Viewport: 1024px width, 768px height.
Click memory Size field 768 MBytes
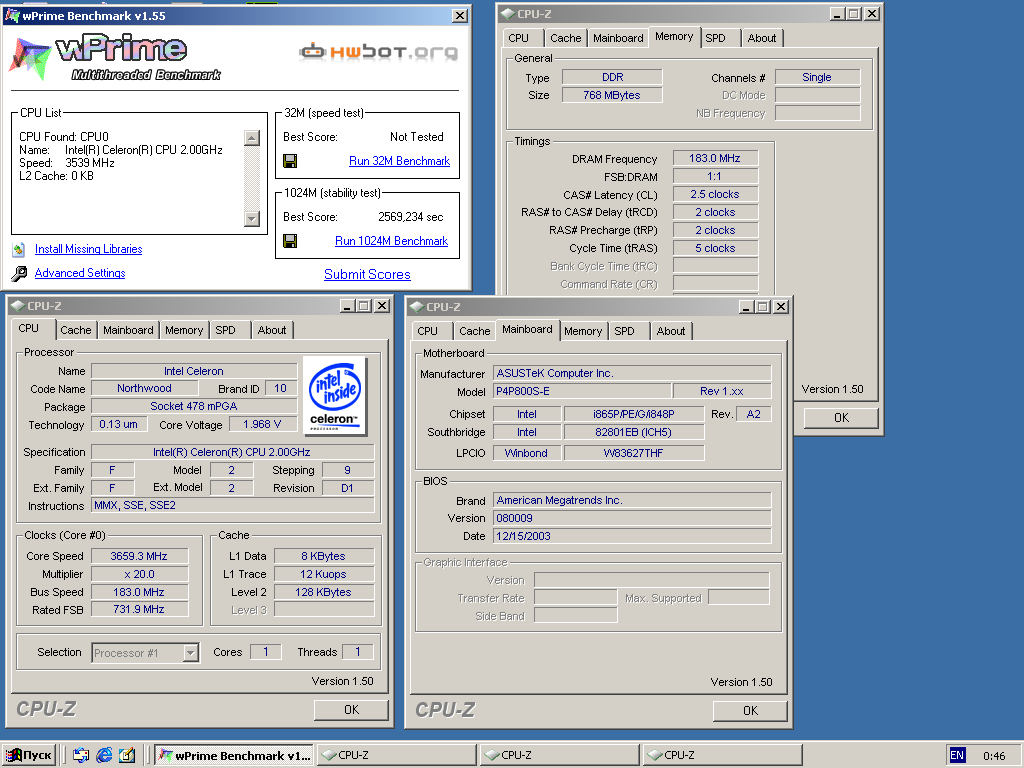612,95
